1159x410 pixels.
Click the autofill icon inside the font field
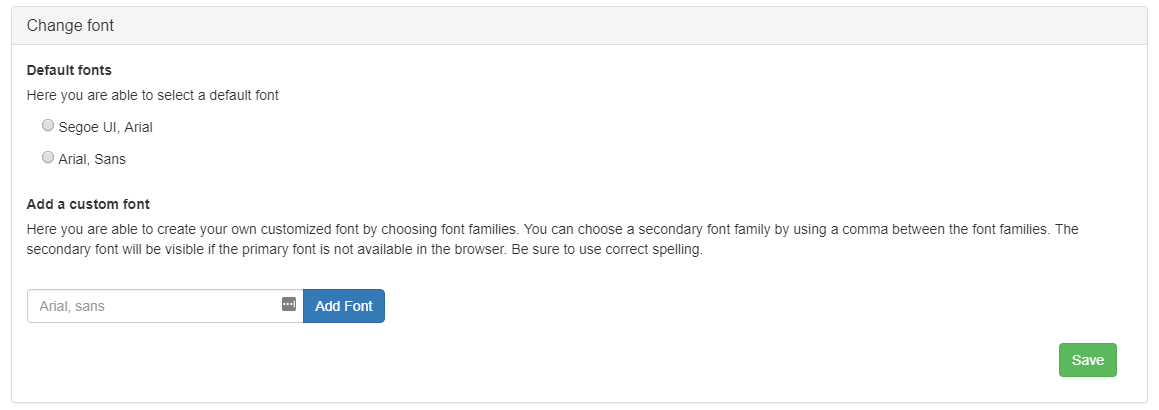pos(289,304)
